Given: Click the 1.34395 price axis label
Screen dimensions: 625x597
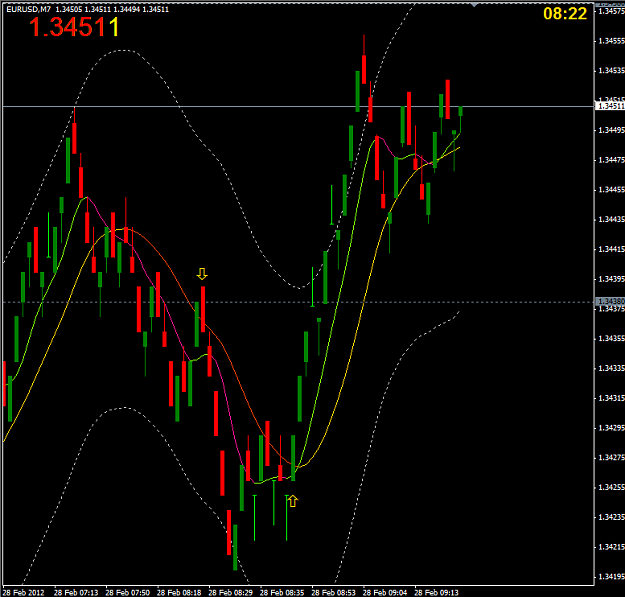Looking at the screenshot, I should pos(611,279).
